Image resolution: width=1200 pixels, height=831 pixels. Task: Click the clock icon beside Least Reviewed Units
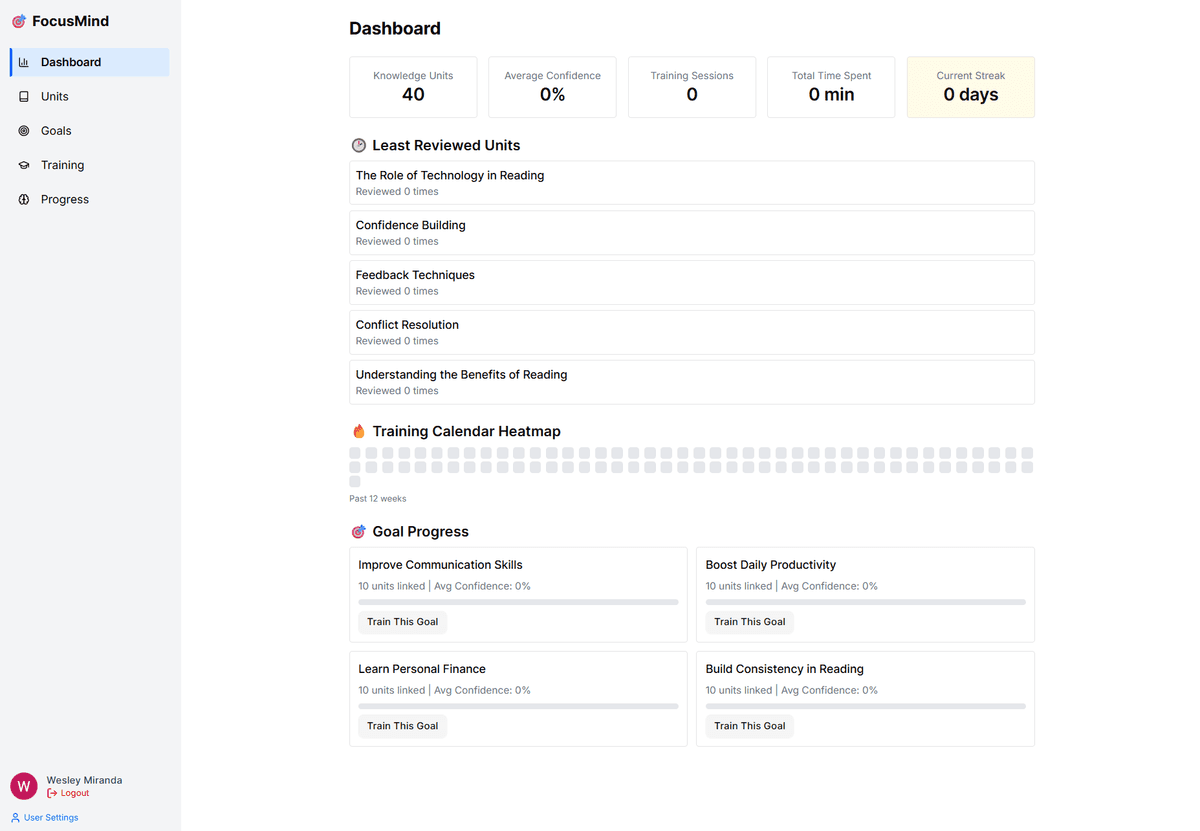point(358,146)
